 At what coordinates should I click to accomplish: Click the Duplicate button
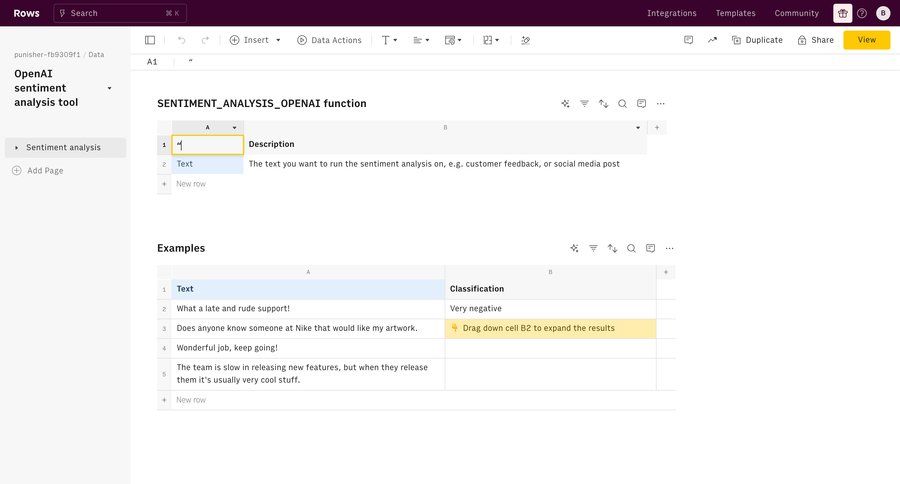click(757, 40)
